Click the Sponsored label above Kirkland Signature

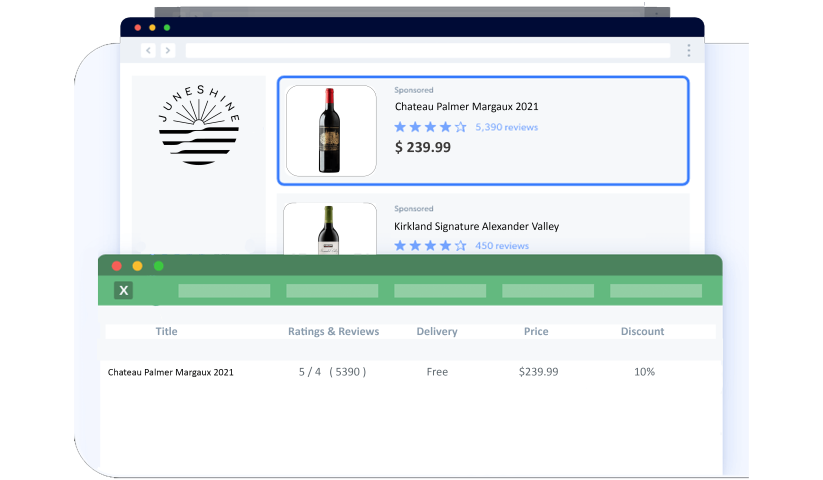click(x=414, y=209)
